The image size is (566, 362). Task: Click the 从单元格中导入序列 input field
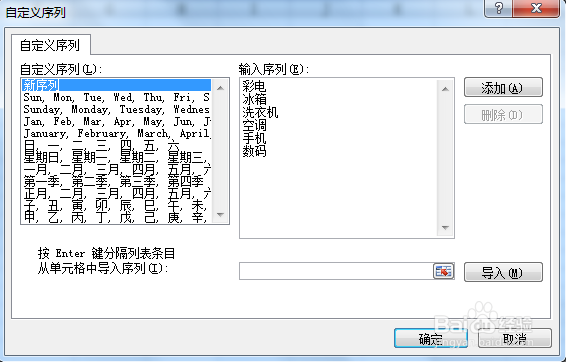[336, 271]
